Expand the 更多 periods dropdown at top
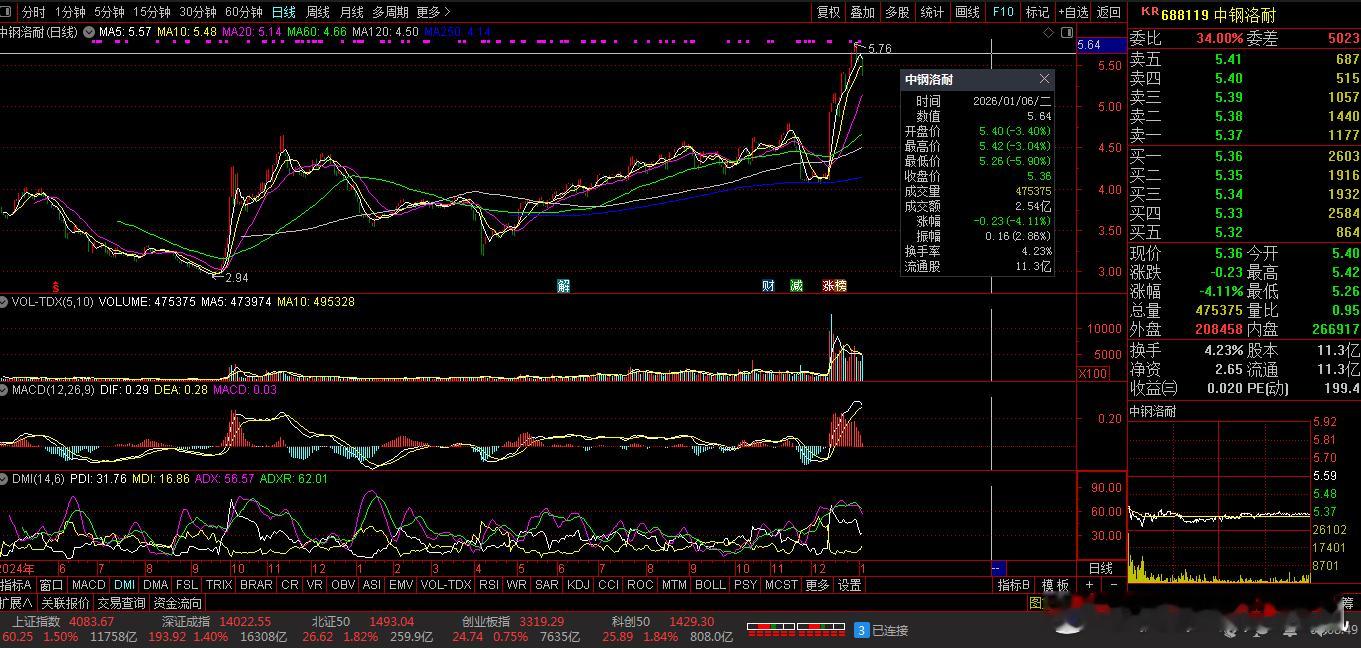Screen dimensions: 1361x648 point(433,12)
